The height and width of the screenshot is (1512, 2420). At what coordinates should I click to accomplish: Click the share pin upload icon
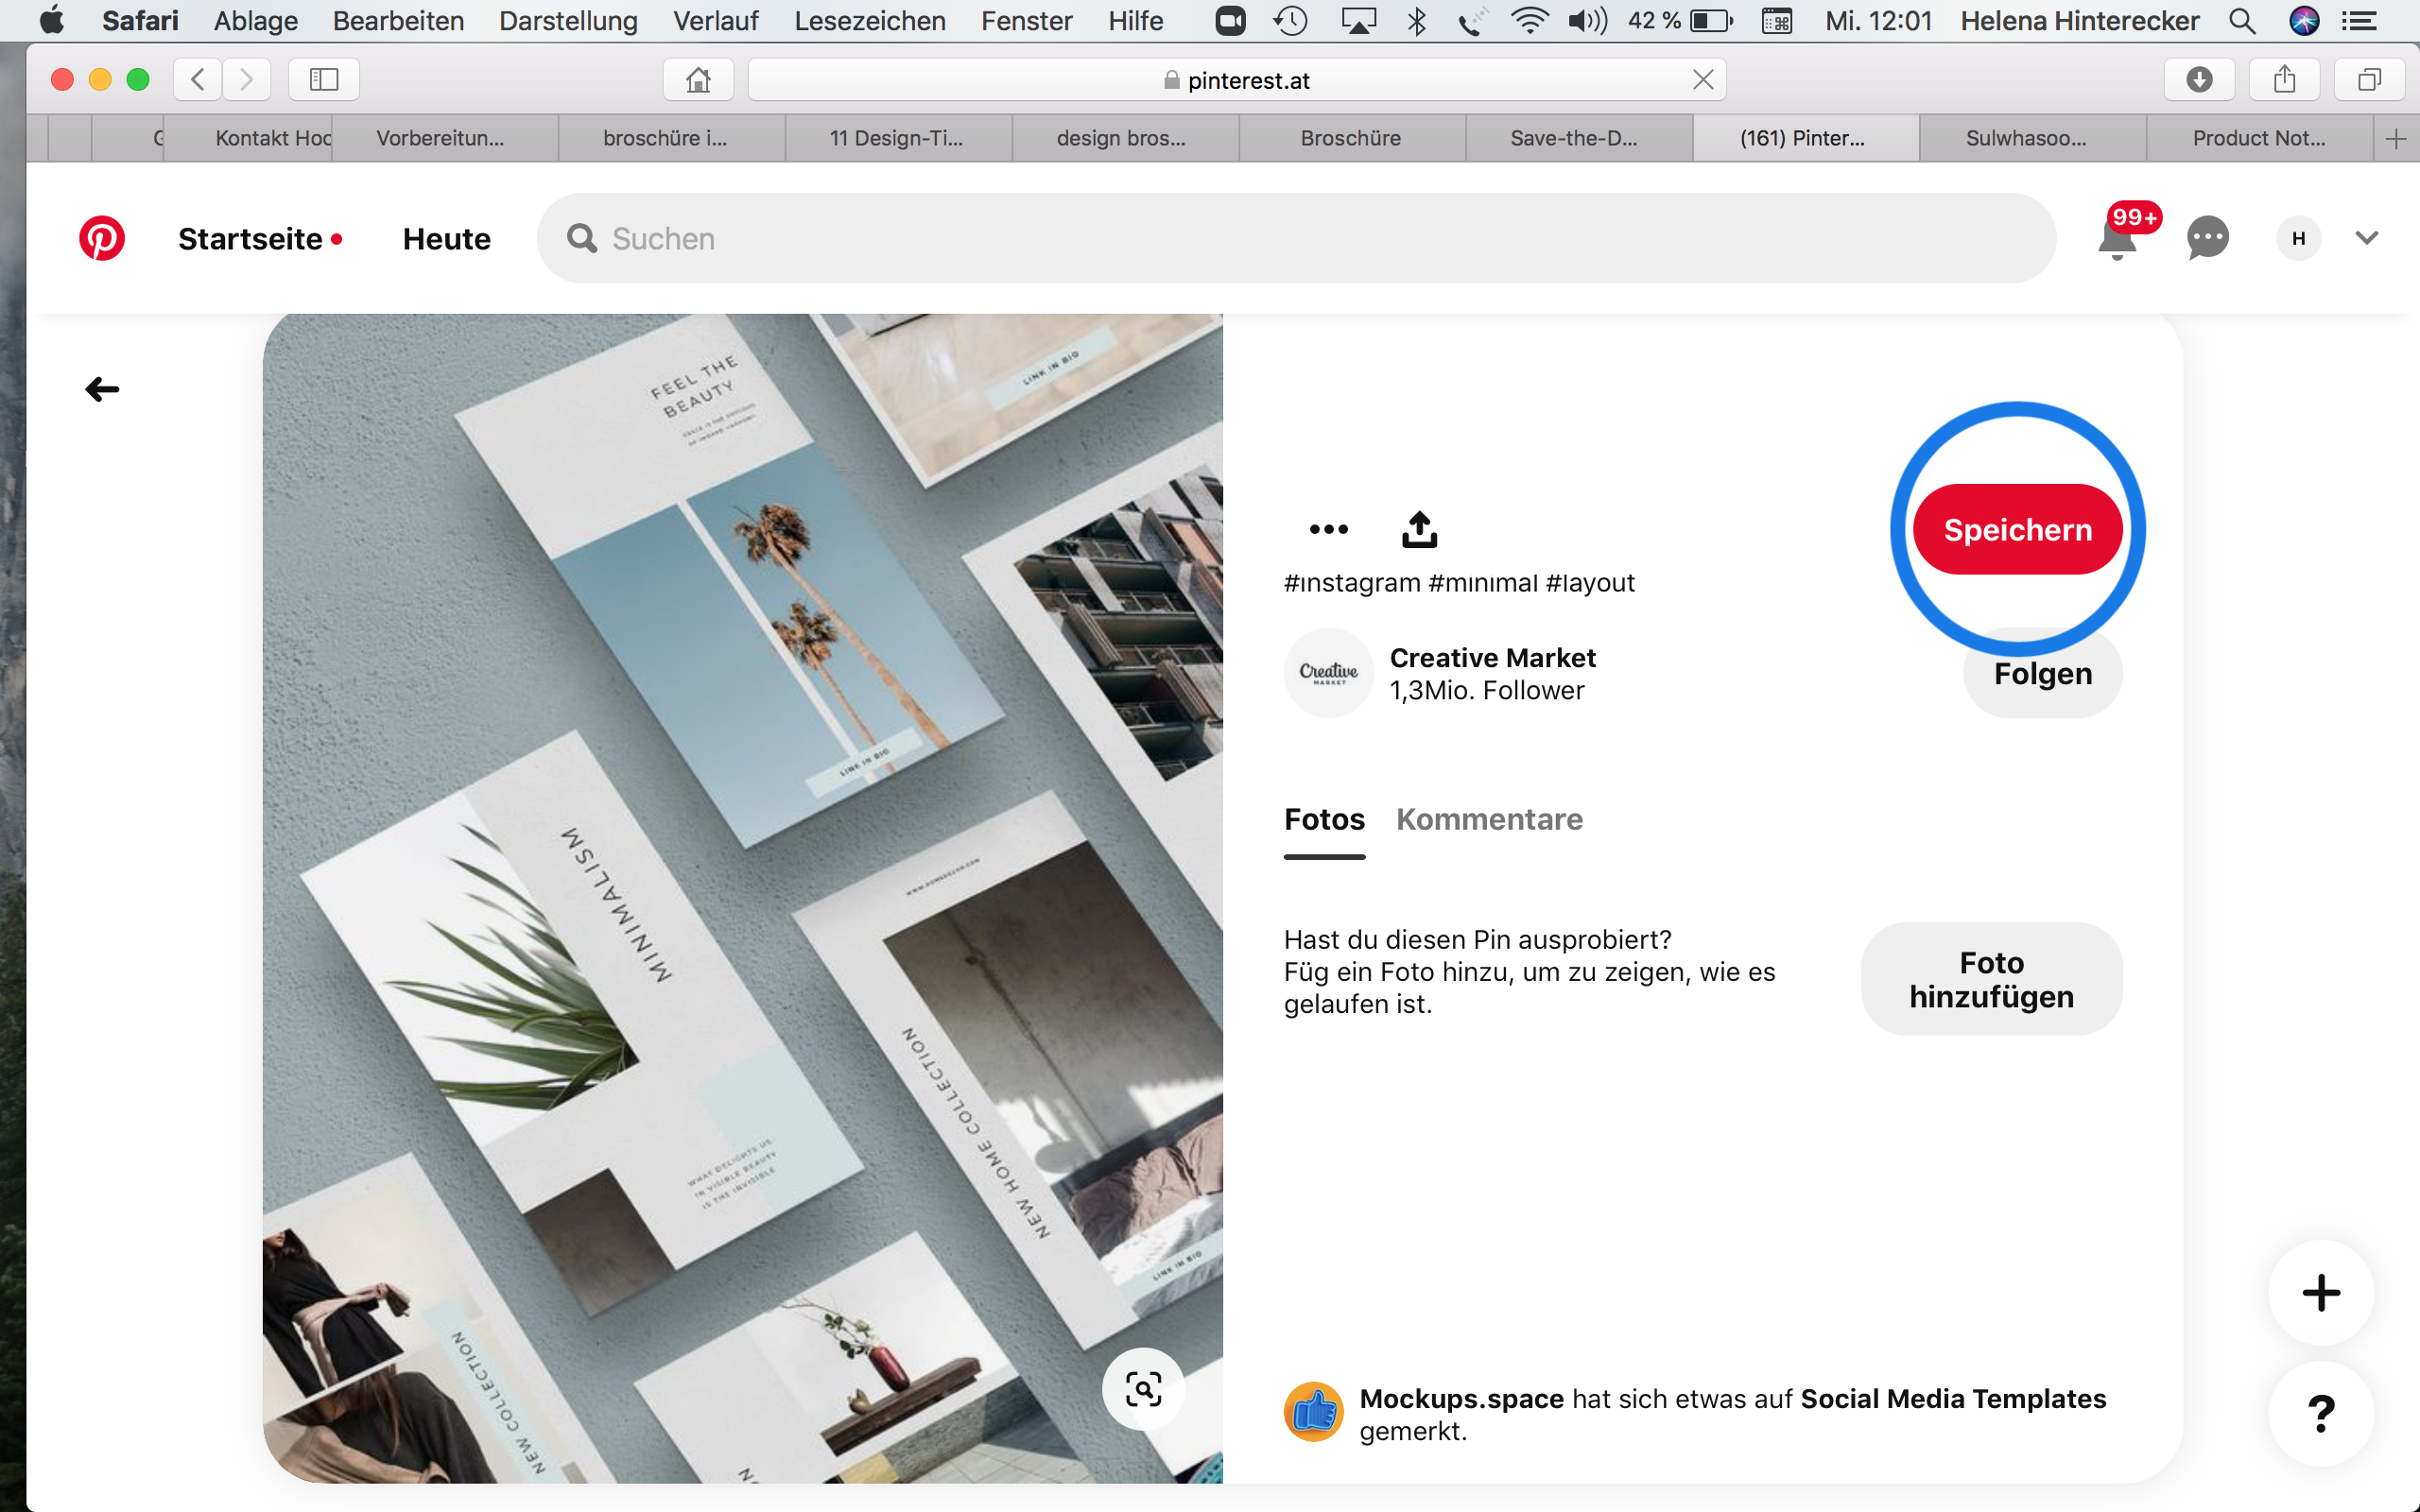coord(1419,529)
